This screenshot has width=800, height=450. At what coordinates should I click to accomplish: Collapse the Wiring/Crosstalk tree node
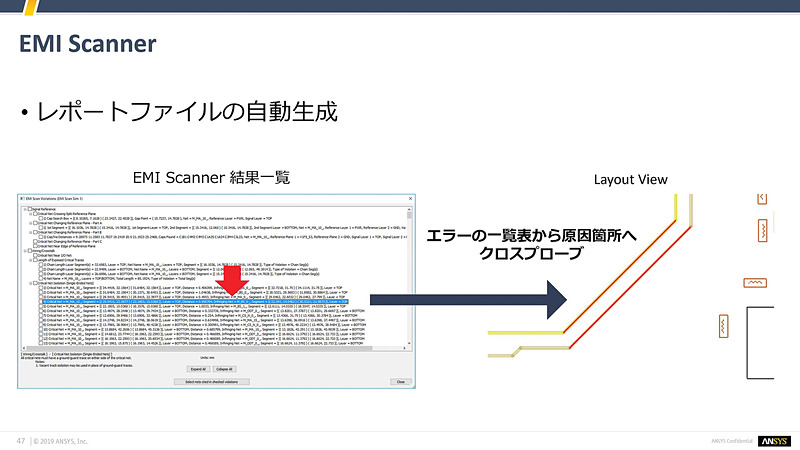[25, 251]
